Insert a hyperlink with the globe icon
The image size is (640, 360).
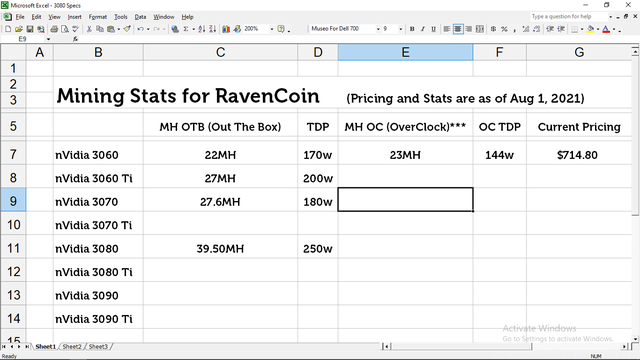(x=175, y=29)
